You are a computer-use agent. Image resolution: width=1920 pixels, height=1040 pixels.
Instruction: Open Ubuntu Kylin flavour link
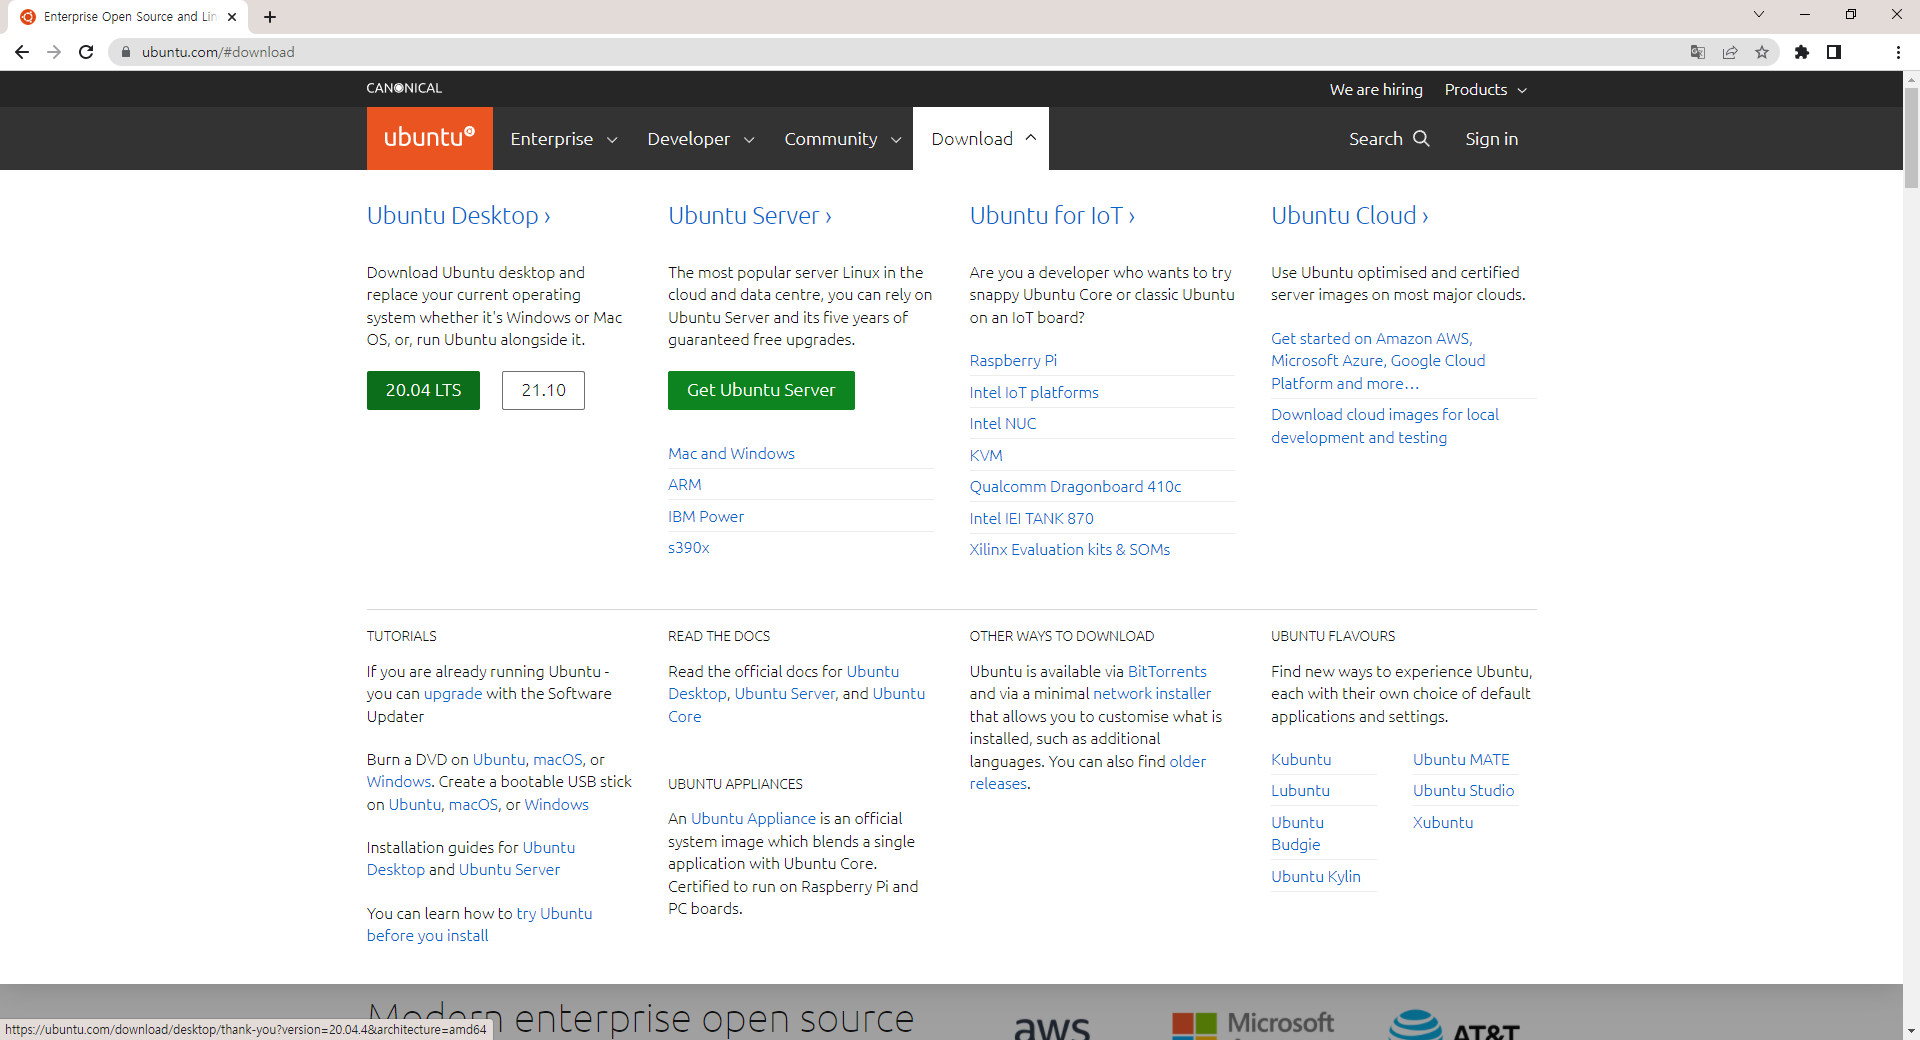click(x=1316, y=877)
